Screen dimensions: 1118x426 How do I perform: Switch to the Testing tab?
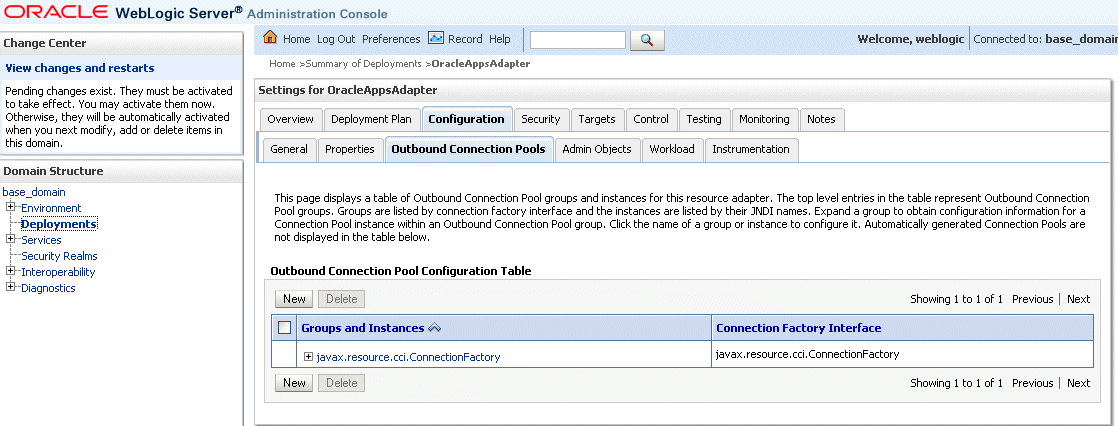point(704,119)
